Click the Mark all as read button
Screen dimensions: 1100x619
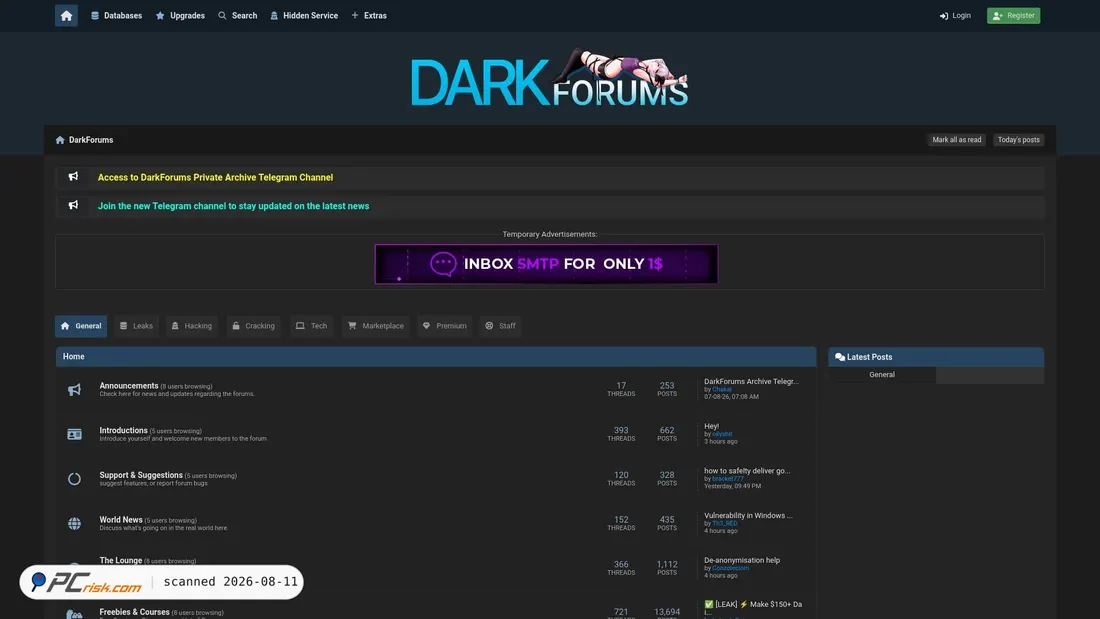[x=956, y=140]
